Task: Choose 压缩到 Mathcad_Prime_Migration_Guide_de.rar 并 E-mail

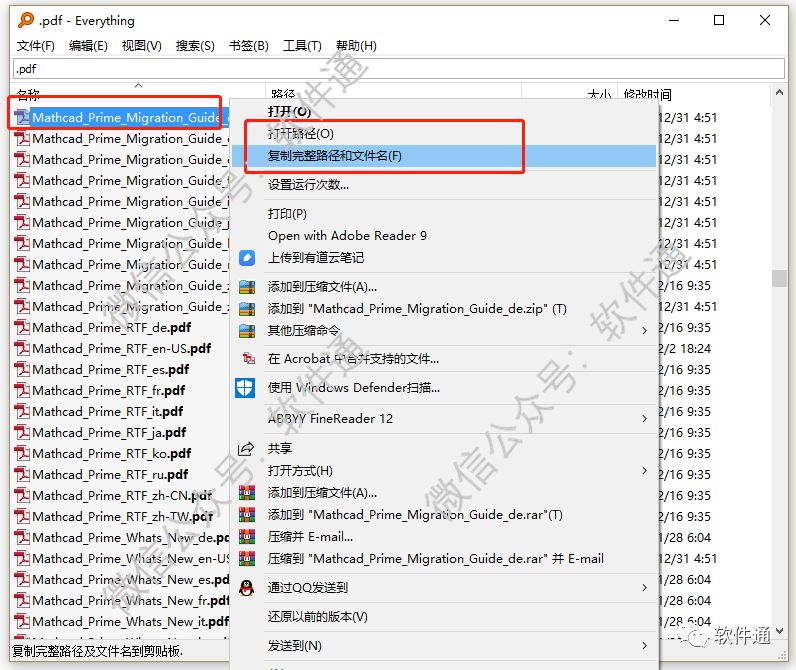Action: [436, 559]
